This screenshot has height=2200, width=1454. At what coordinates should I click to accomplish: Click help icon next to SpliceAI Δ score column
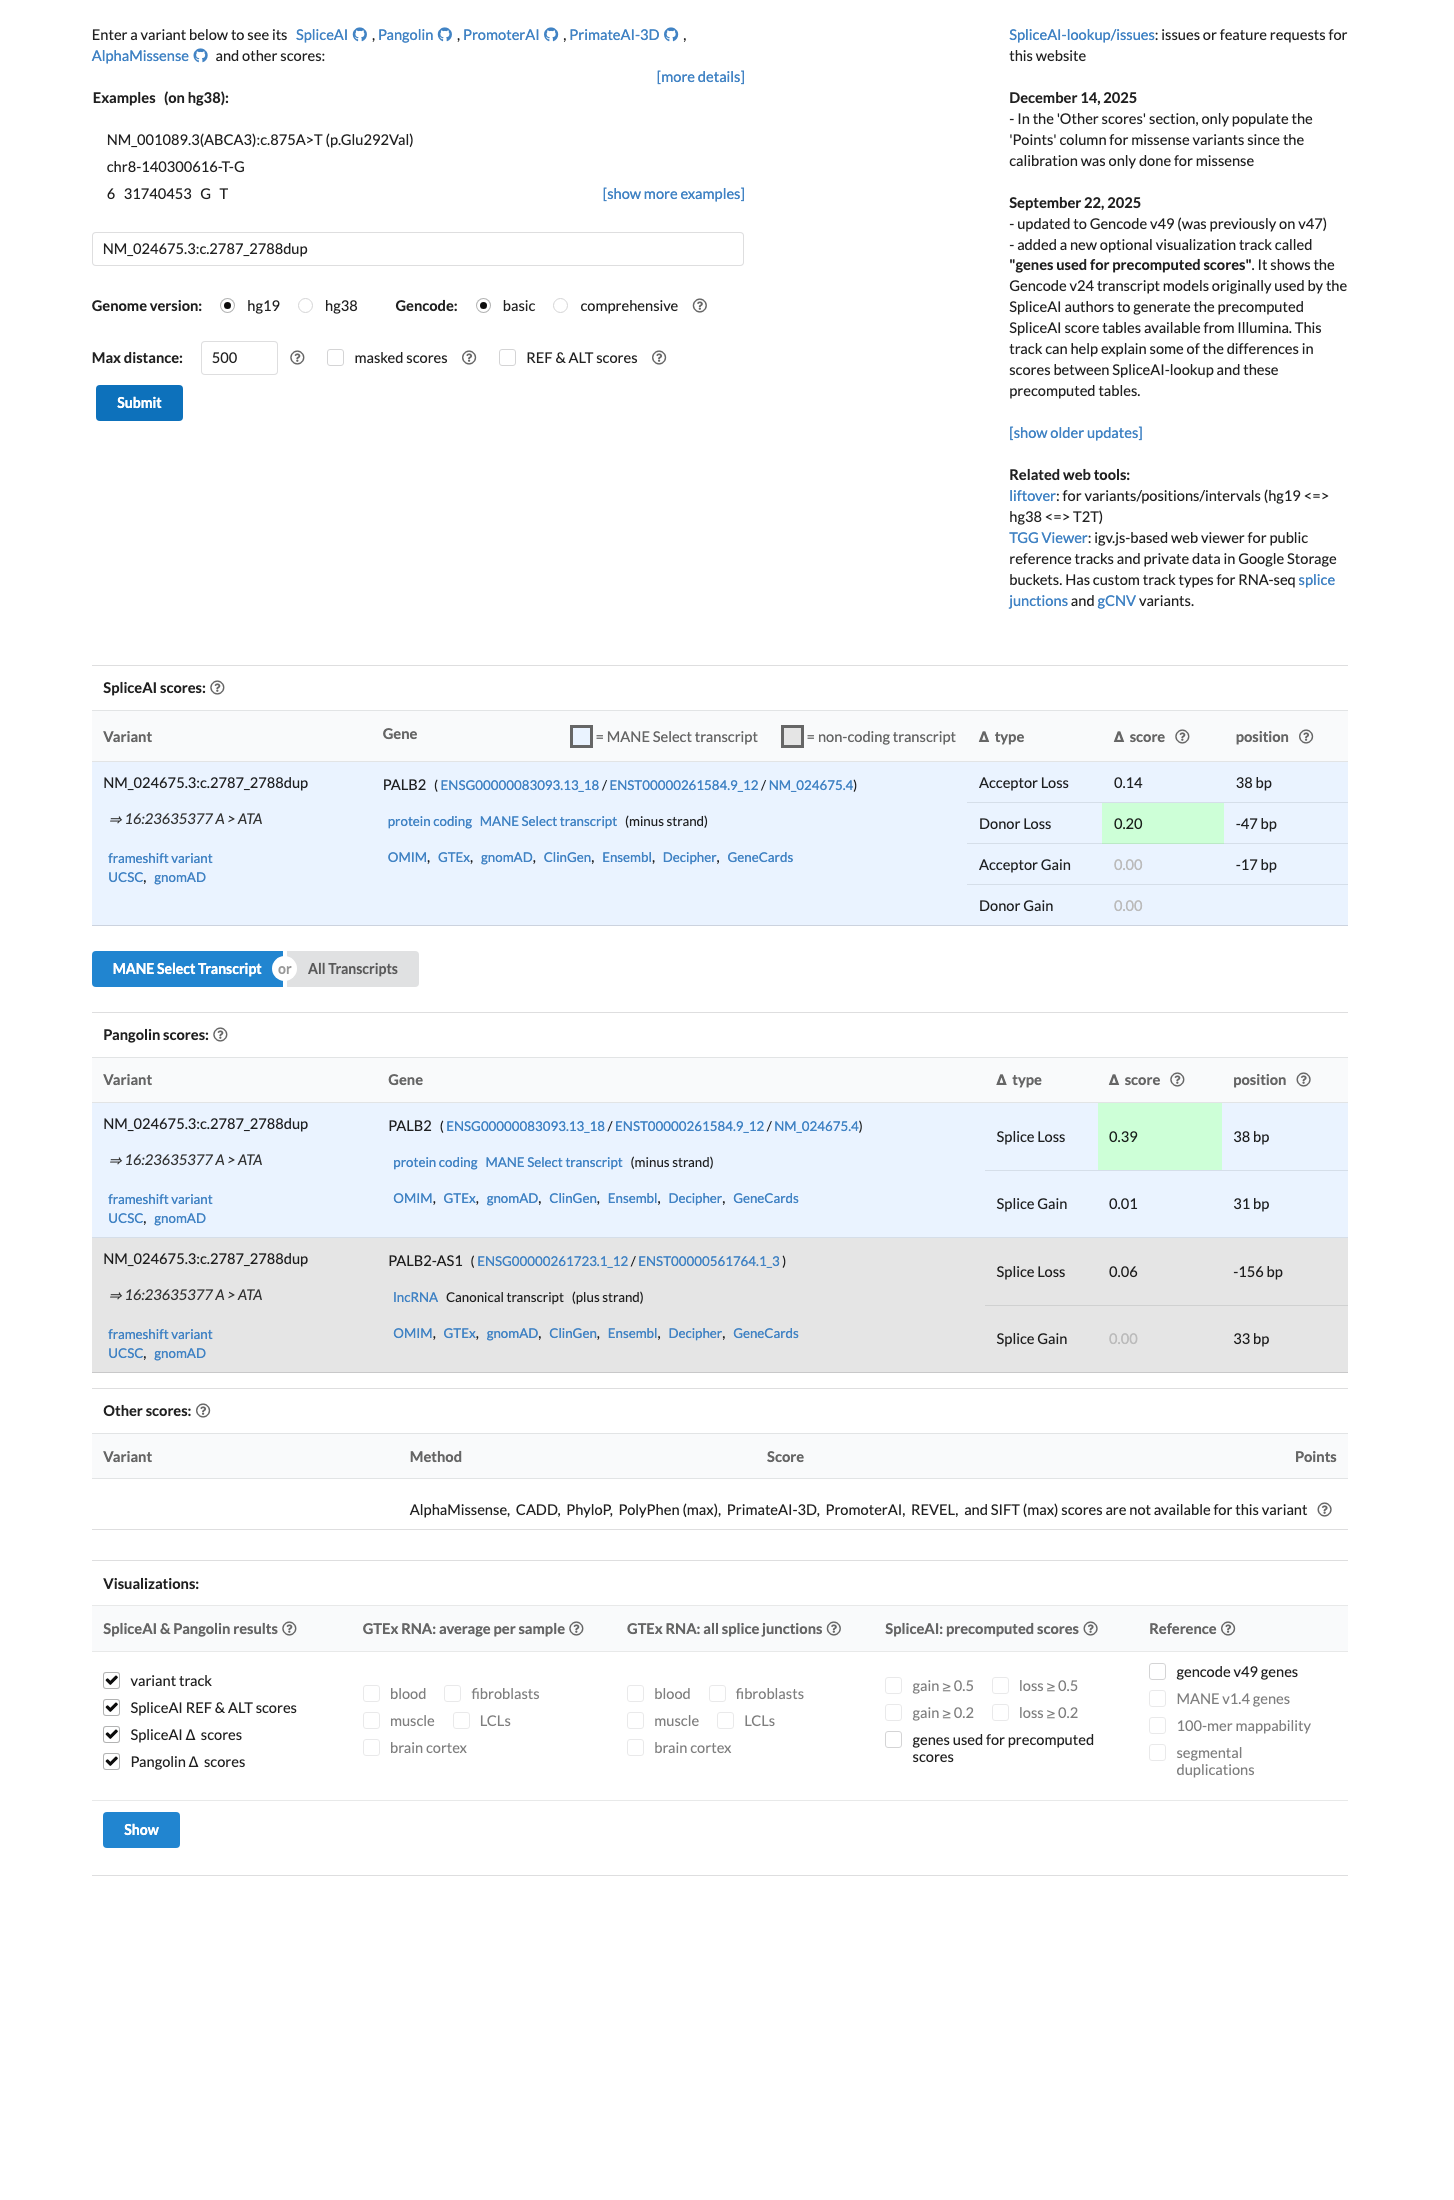pos(1182,737)
